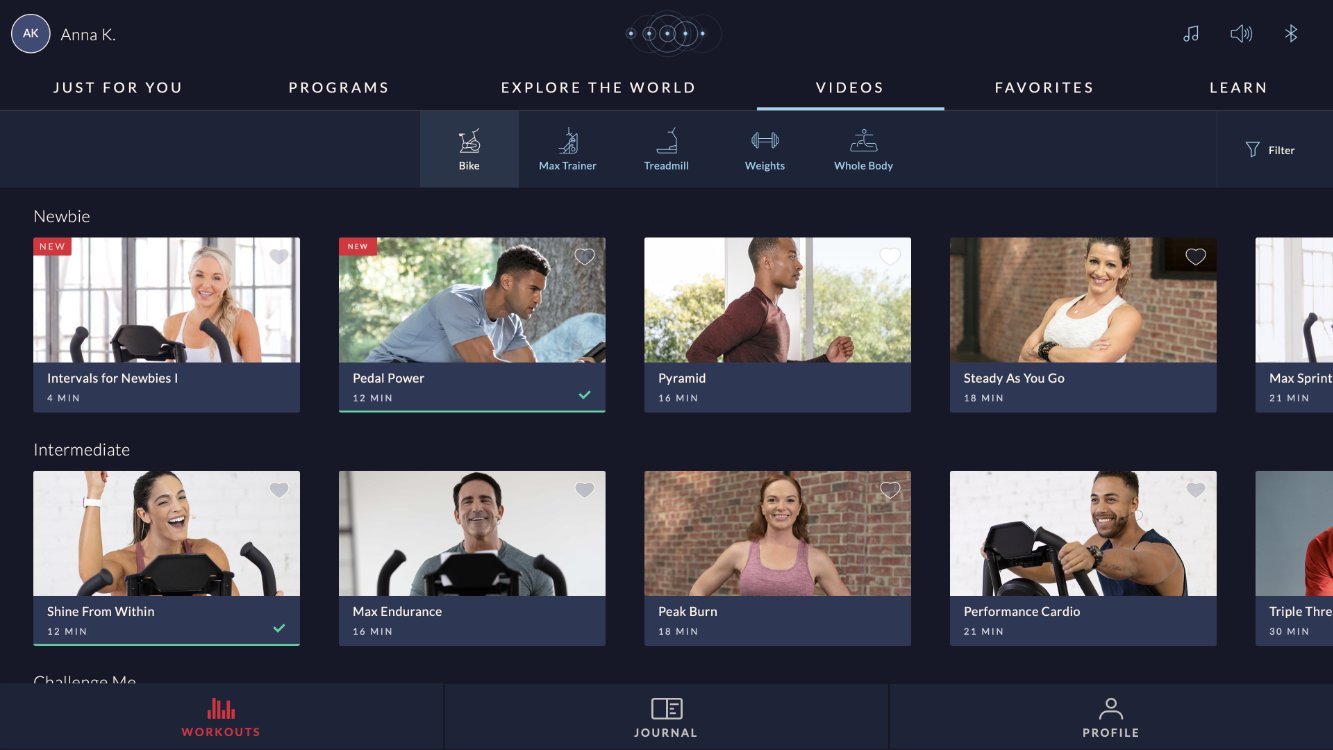Switch to the Favorites tab
The height and width of the screenshot is (750, 1333).
point(1044,88)
